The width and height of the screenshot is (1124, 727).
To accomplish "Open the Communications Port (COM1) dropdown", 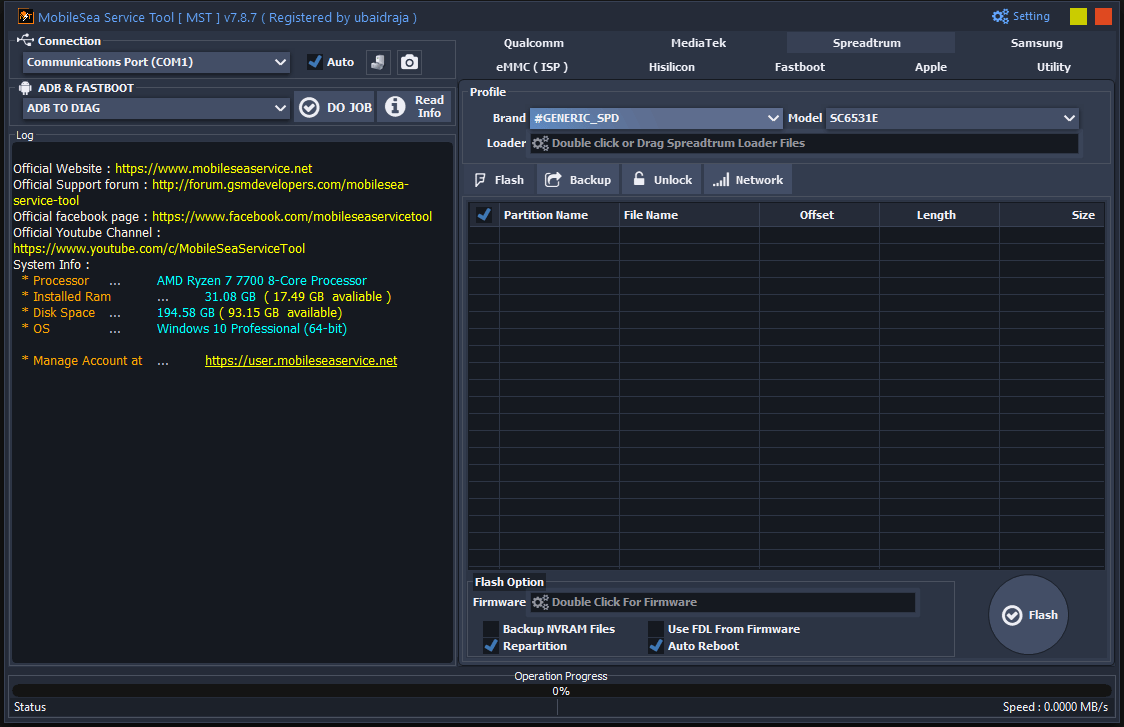I will coord(155,62).
